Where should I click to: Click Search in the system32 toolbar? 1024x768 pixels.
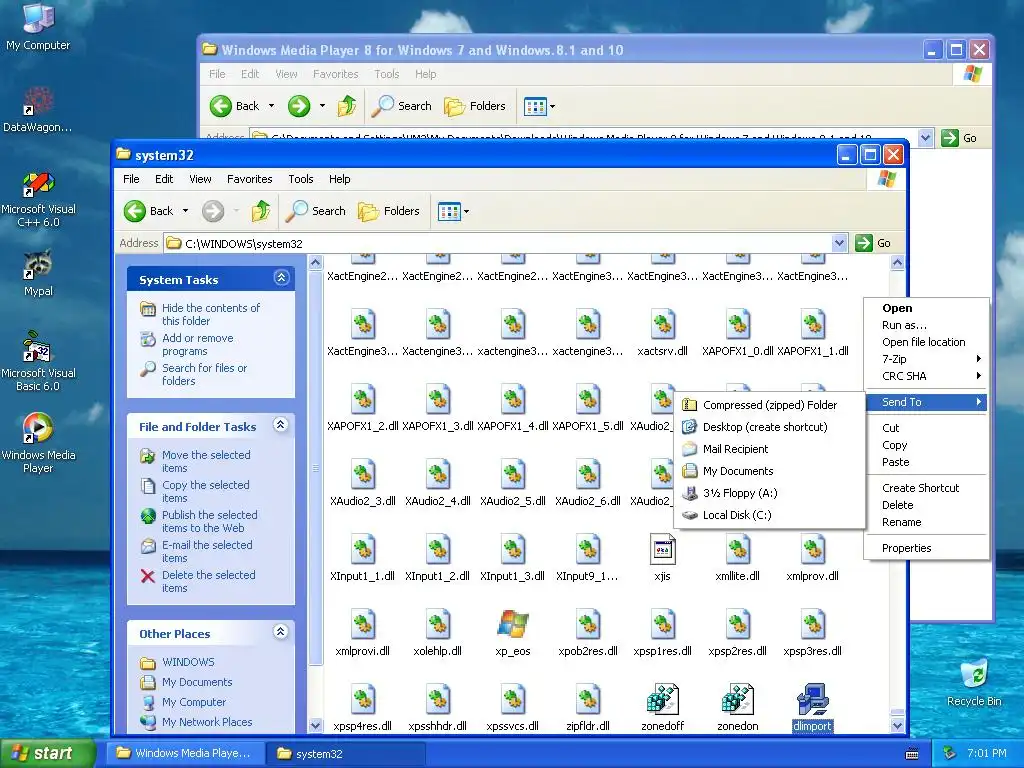pyautogui.click(x=316, y=211)
